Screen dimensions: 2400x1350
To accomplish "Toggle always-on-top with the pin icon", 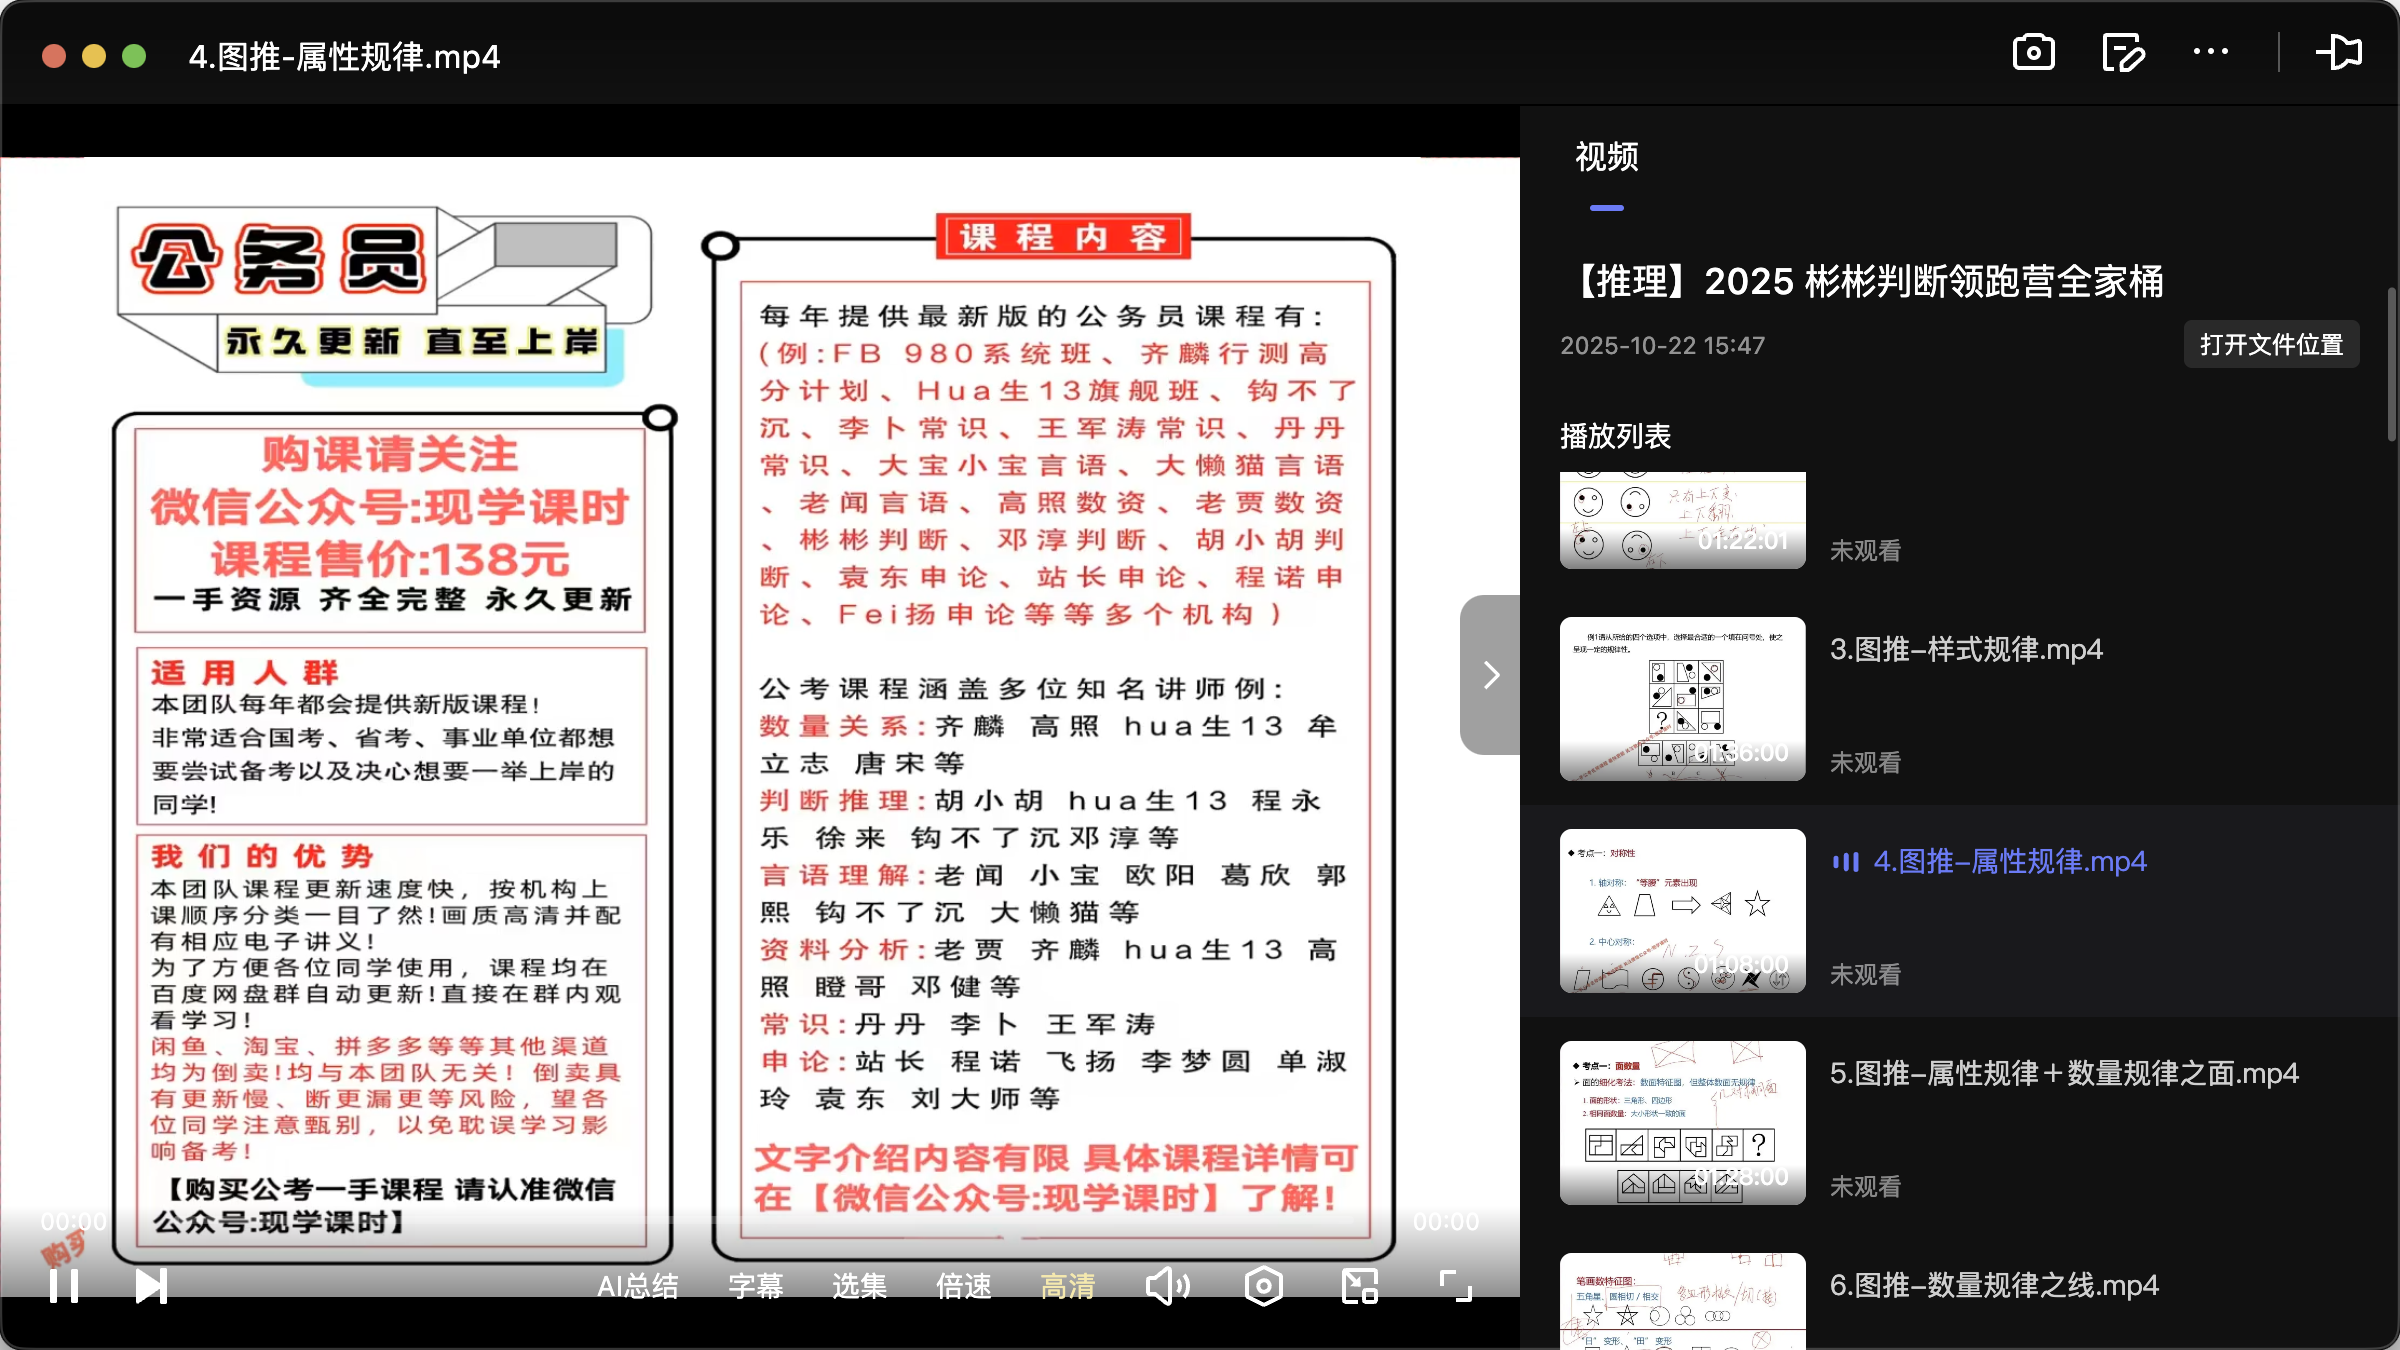I will tap(2340, 52).
